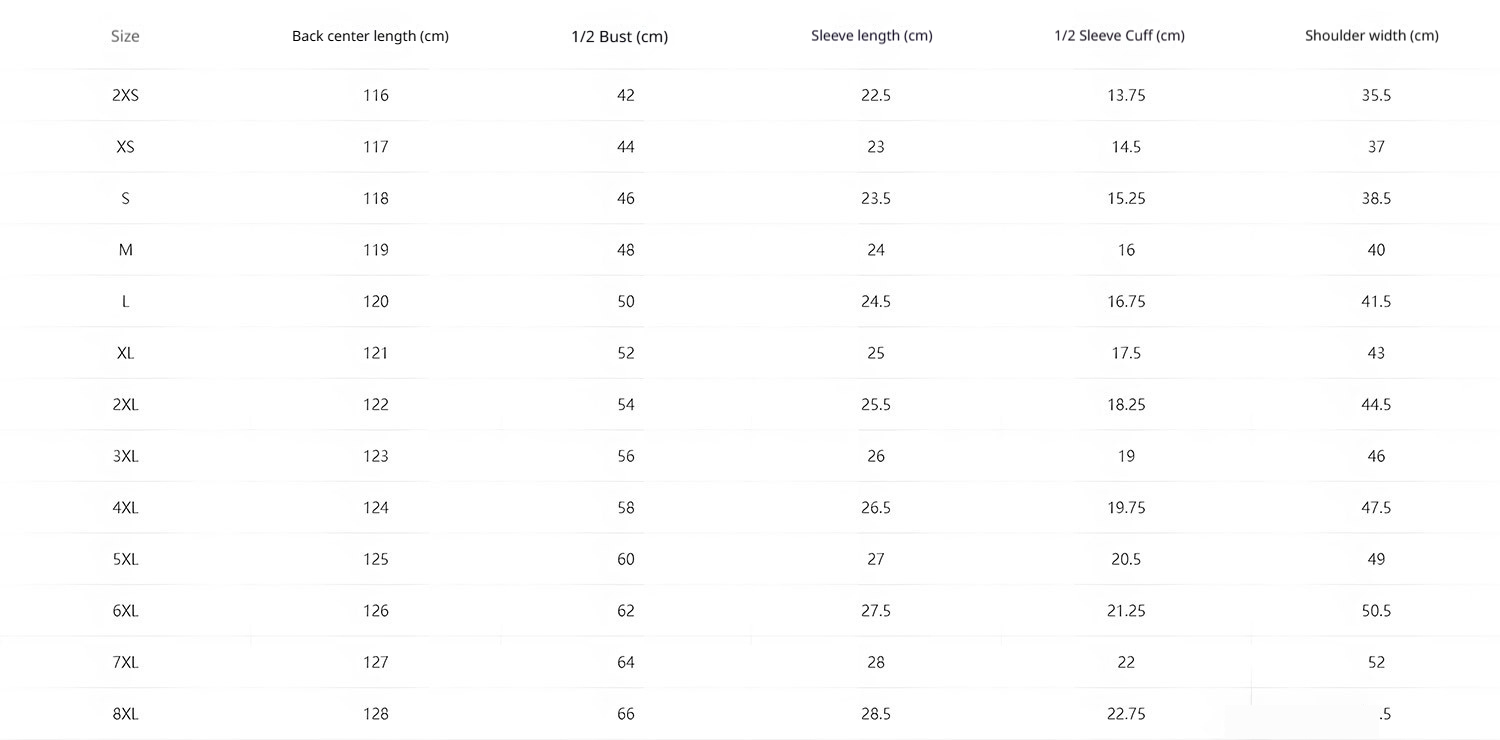The height and width of the screenshot is (740, 1500).
Task: Click sleeve length value 25.5
Action: 876,404
